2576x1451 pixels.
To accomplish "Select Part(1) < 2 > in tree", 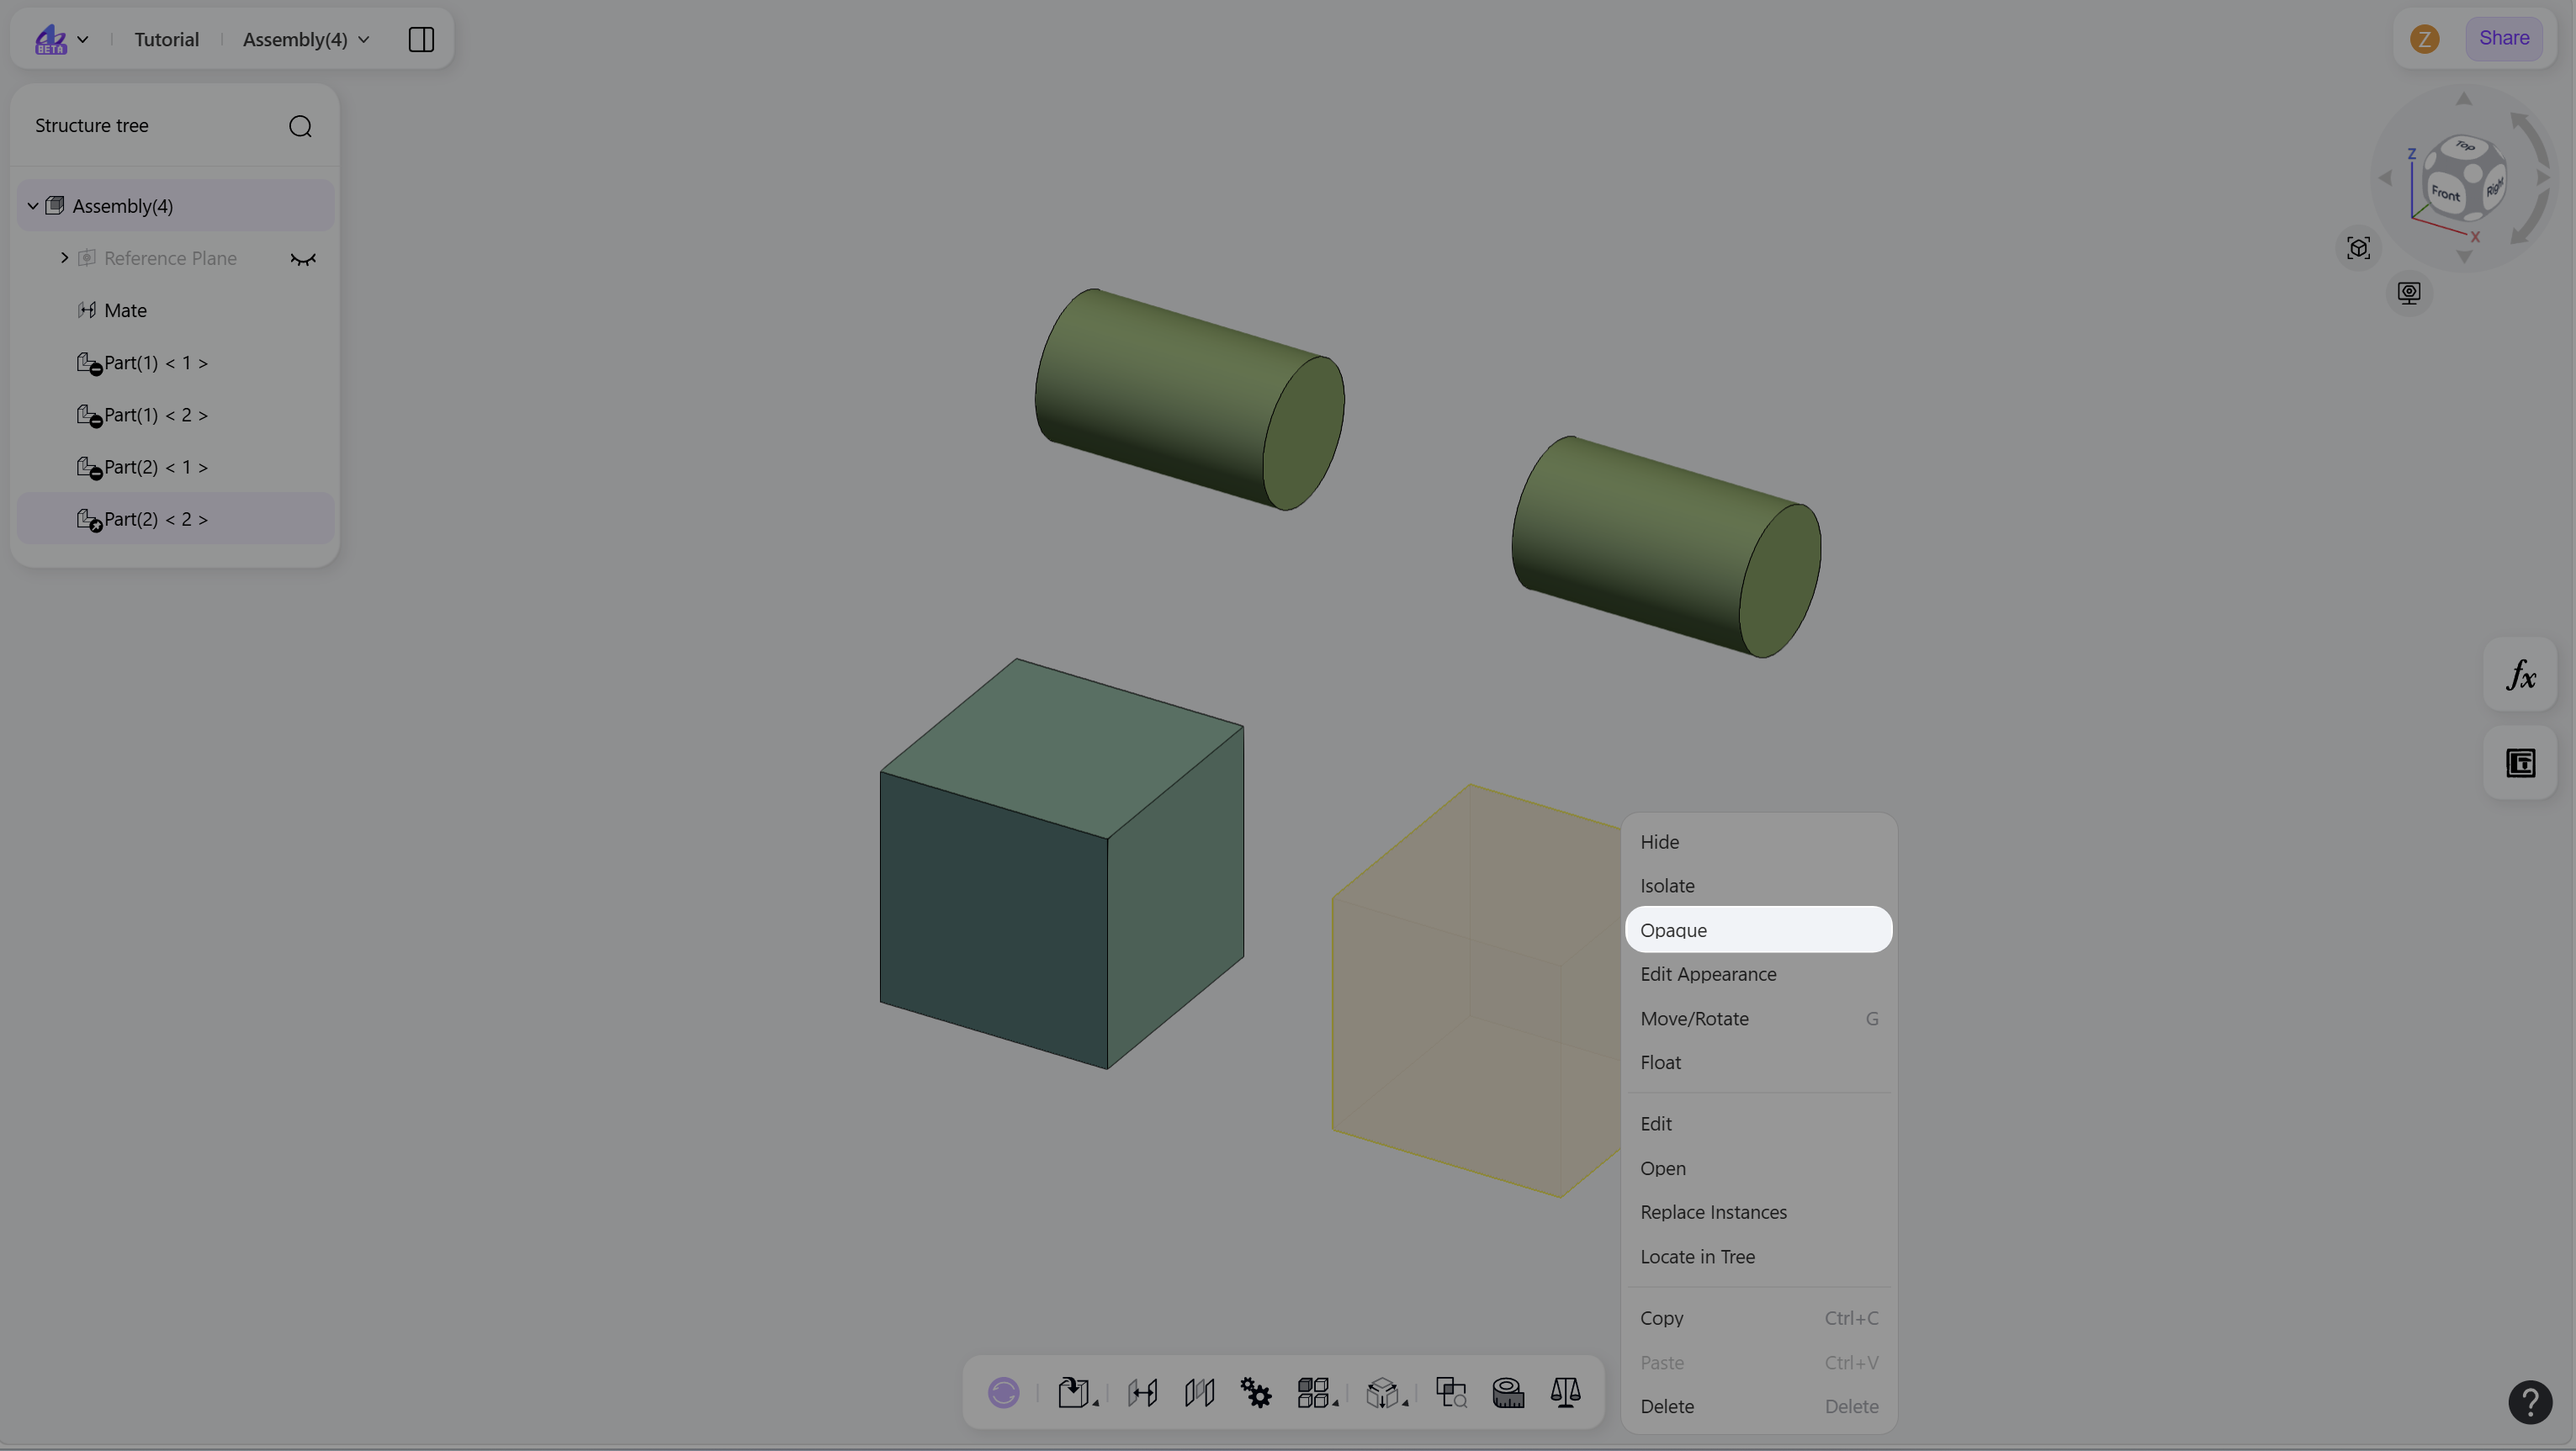I will pos(176,414).
